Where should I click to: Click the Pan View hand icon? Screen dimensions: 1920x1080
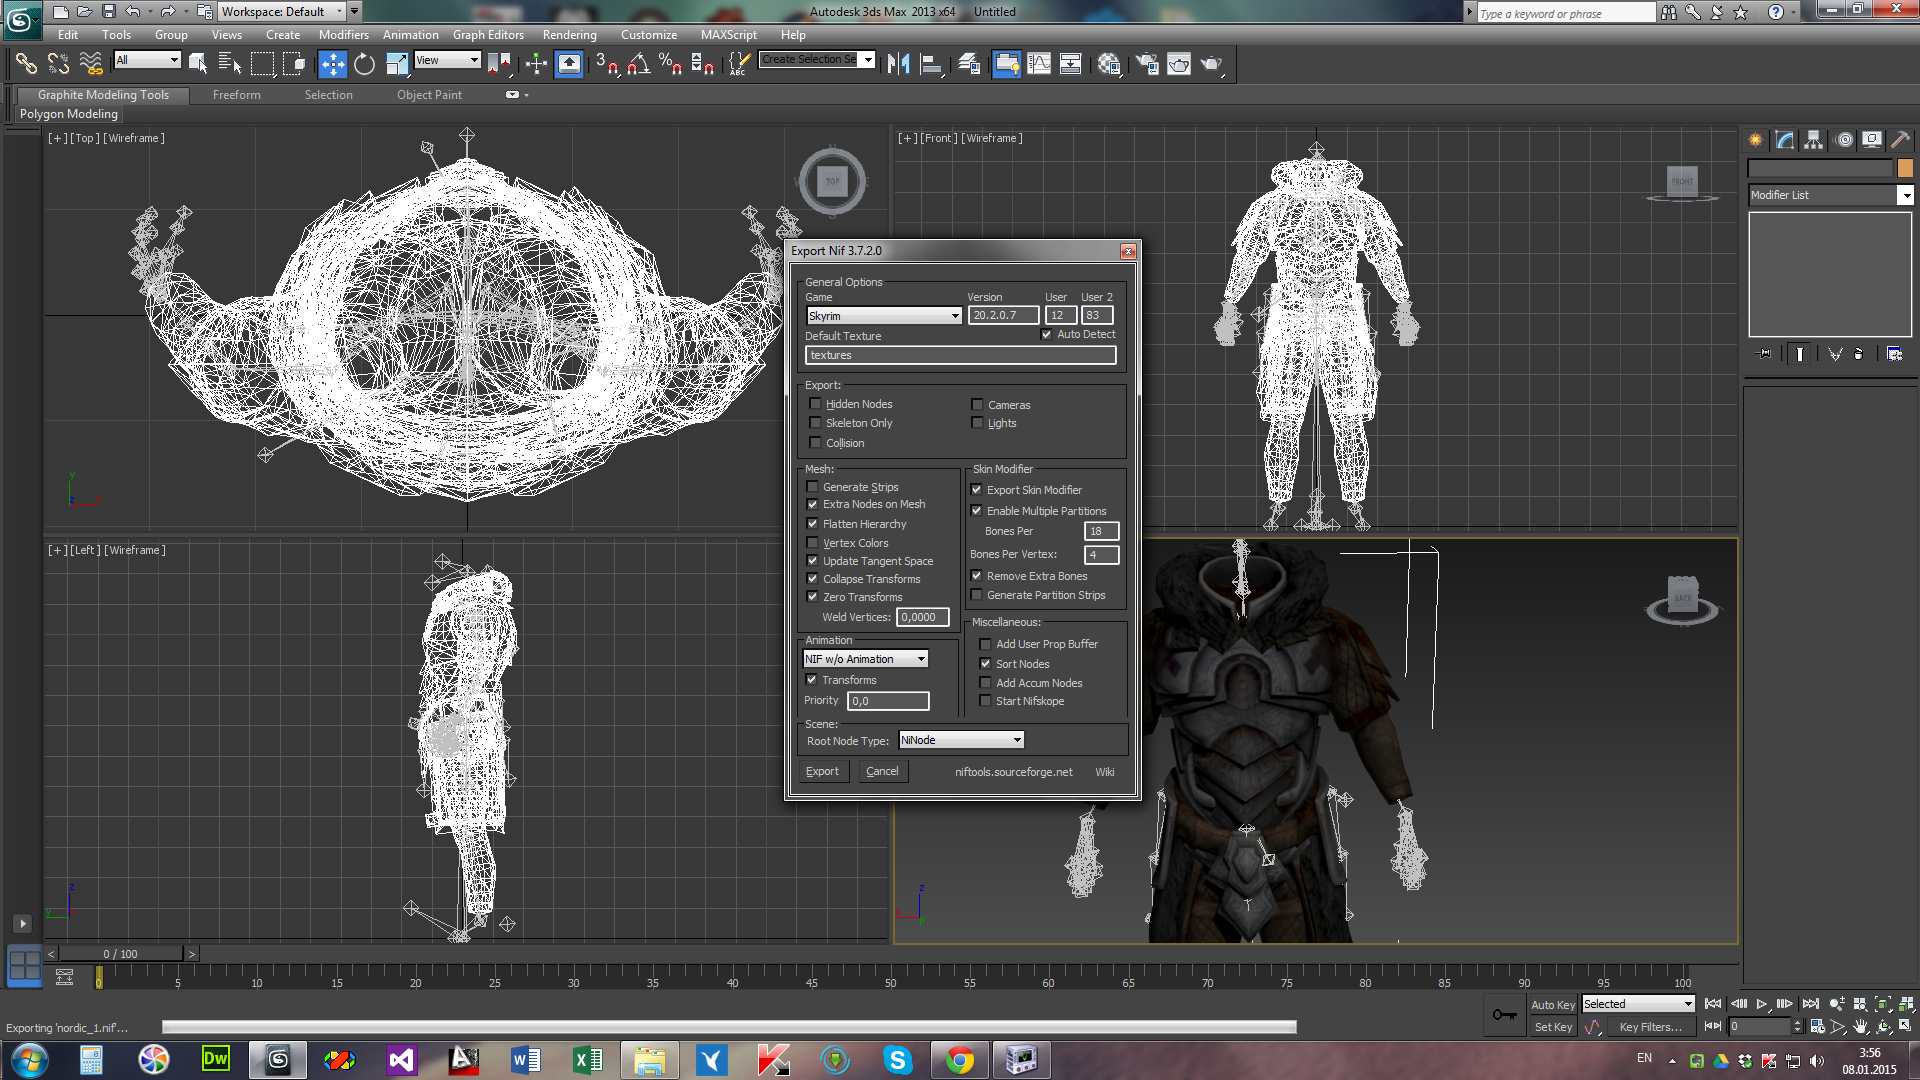(x=1861, y=1026)
